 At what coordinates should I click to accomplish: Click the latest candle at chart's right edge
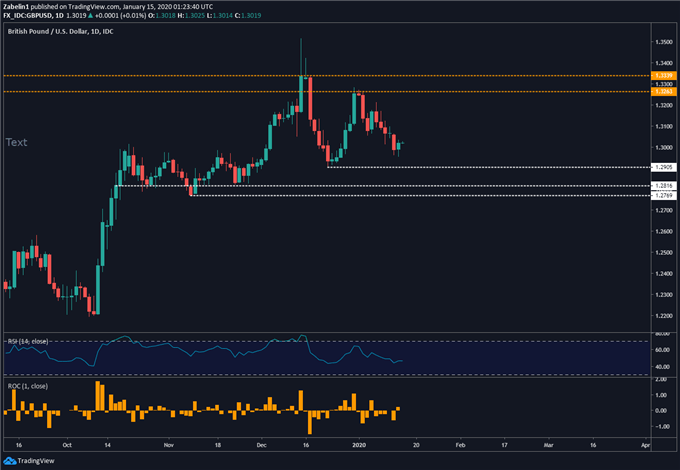403,143
